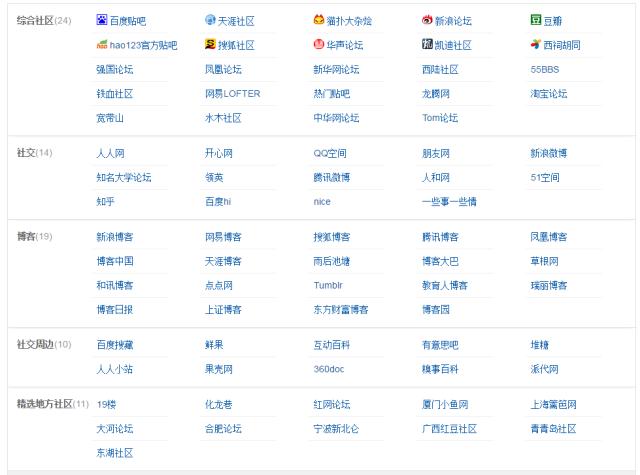The width and height of the screenshot is (640, 475).
Task: Visit 厦门小鱼网 link
Action: pos(445,405)
